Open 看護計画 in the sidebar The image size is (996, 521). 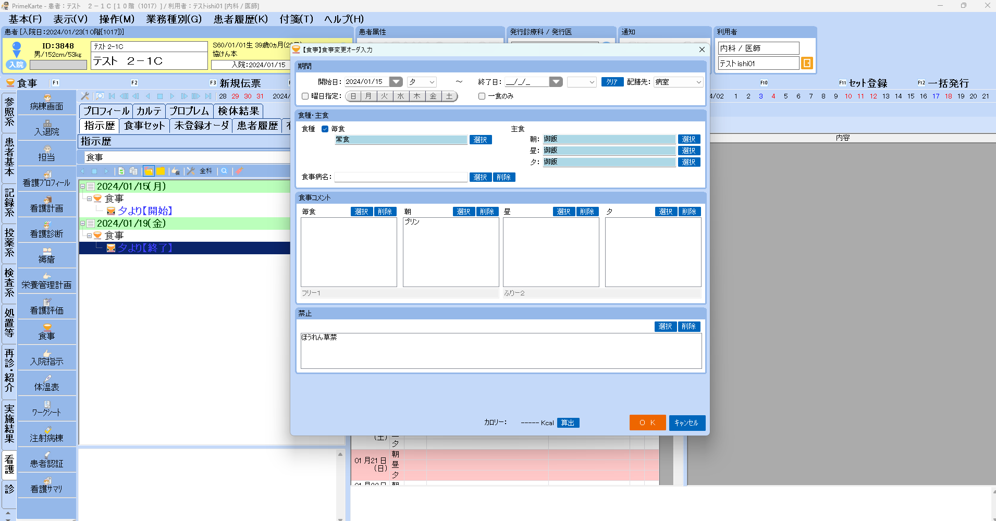click(47, 205)
